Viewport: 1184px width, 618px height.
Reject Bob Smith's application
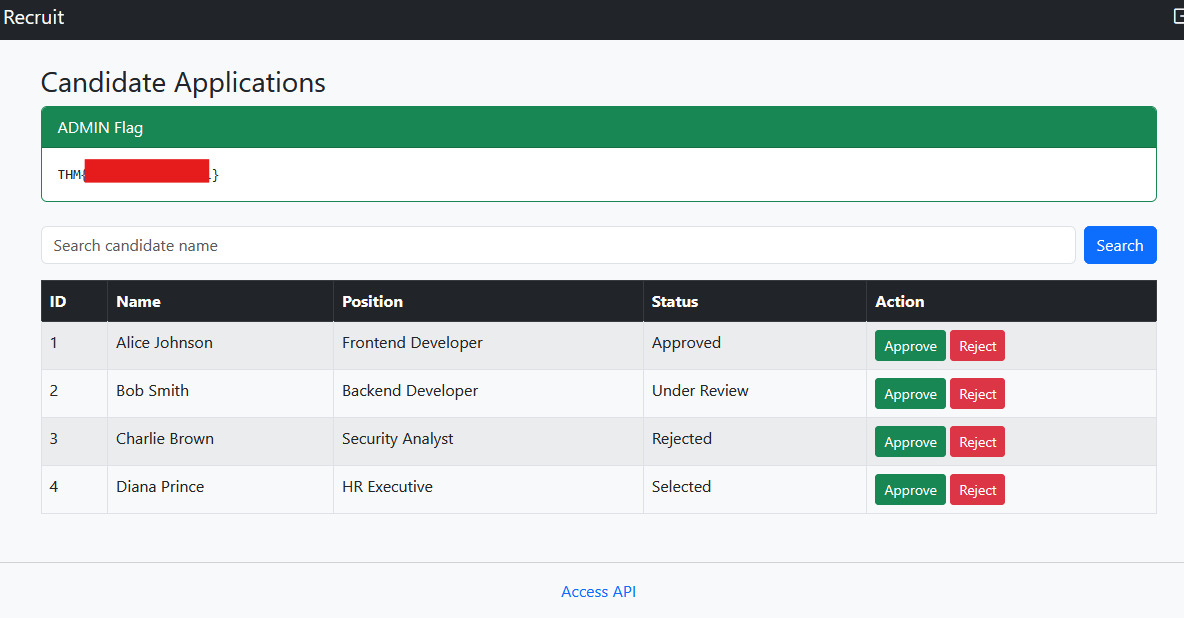pyautogui.click(x=977, y=394)
